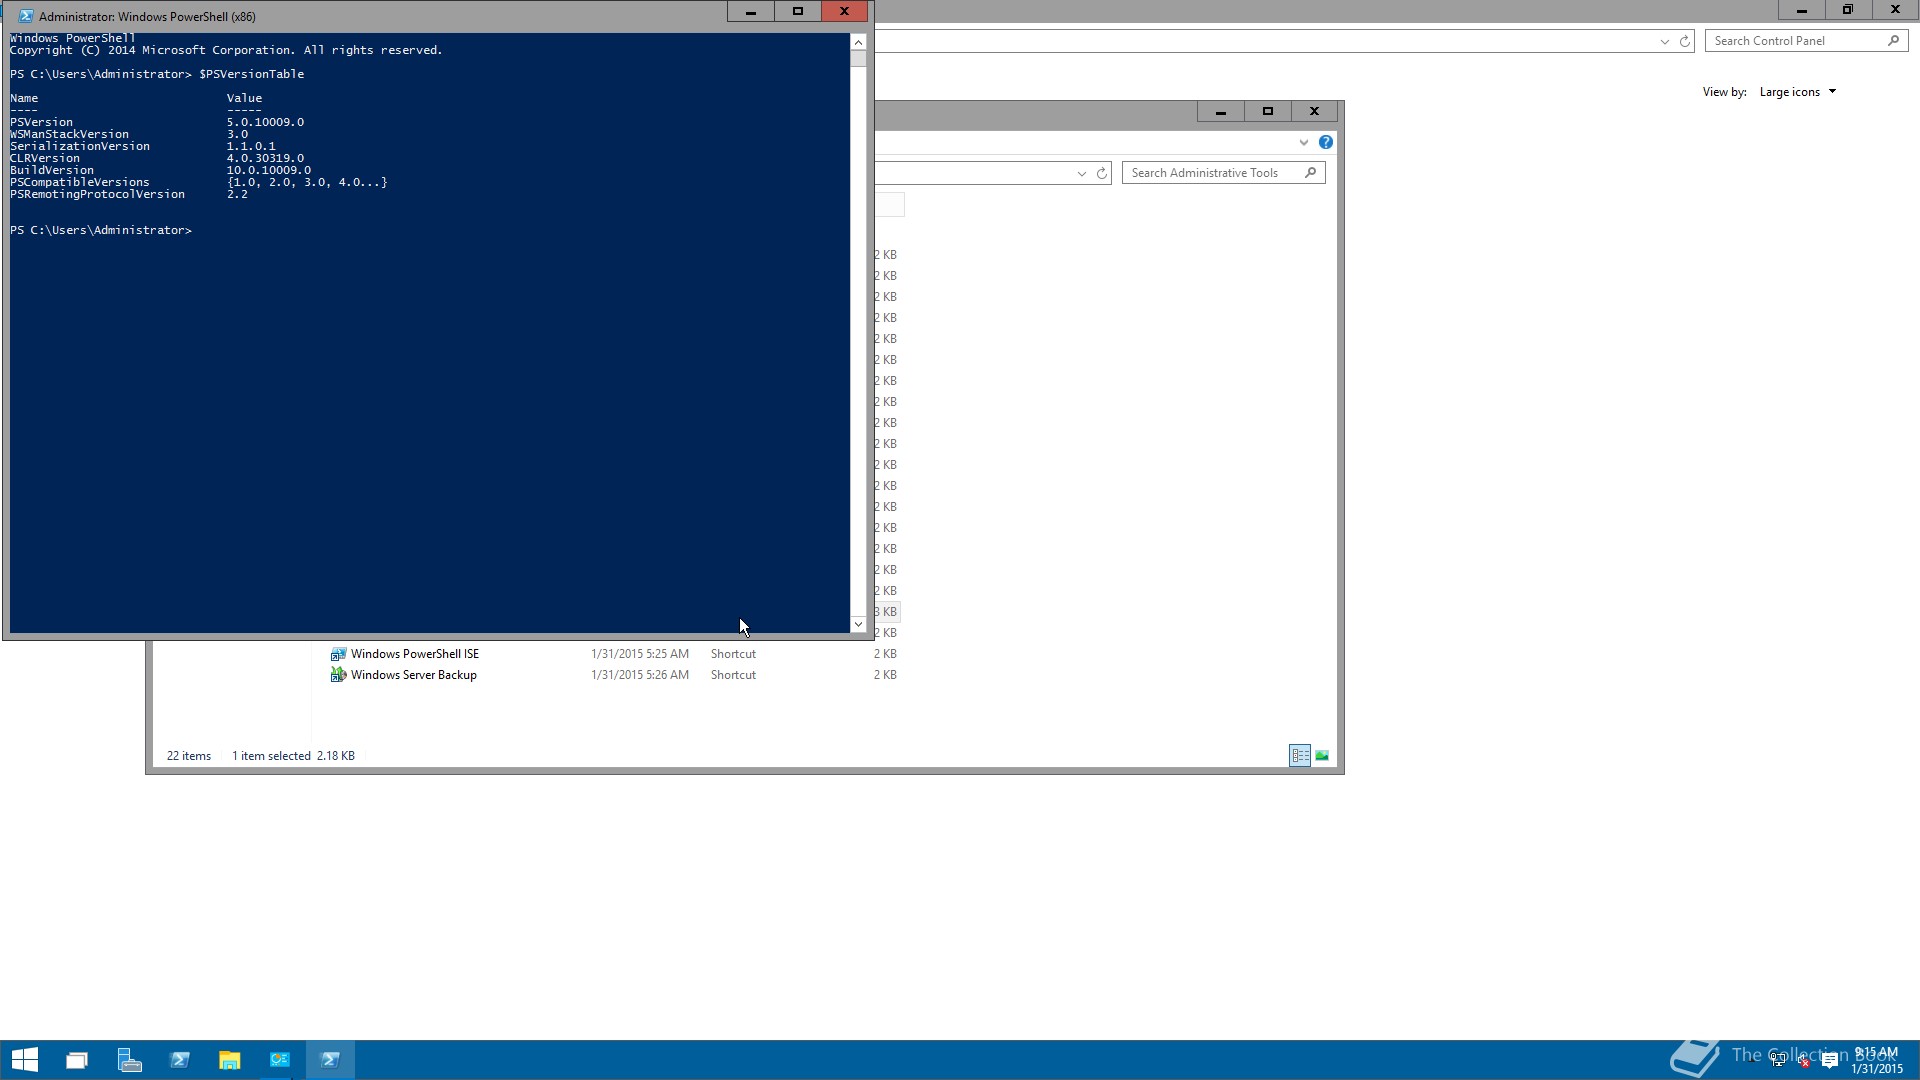Image resolution: width=1920 pixels, height=1080 pixels.
Task: Minimize the PowerShell (x86) window
Action: (751, 12)
